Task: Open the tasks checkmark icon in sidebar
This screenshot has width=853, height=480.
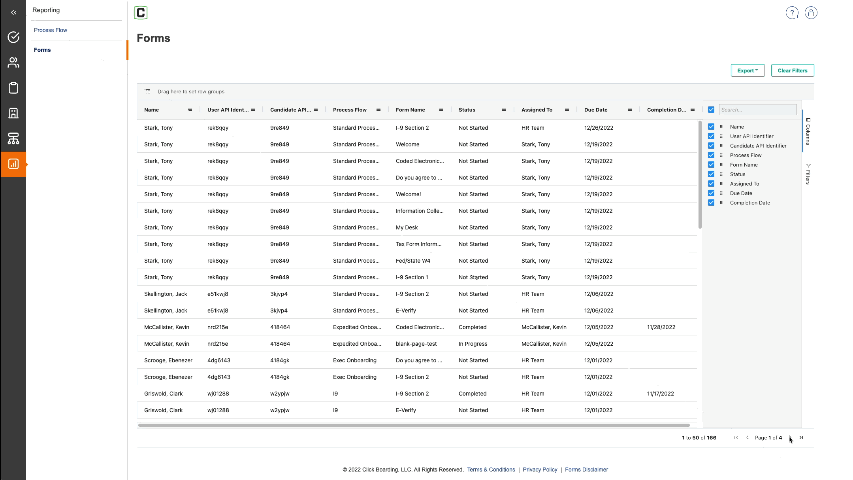Action: point(13,38)
